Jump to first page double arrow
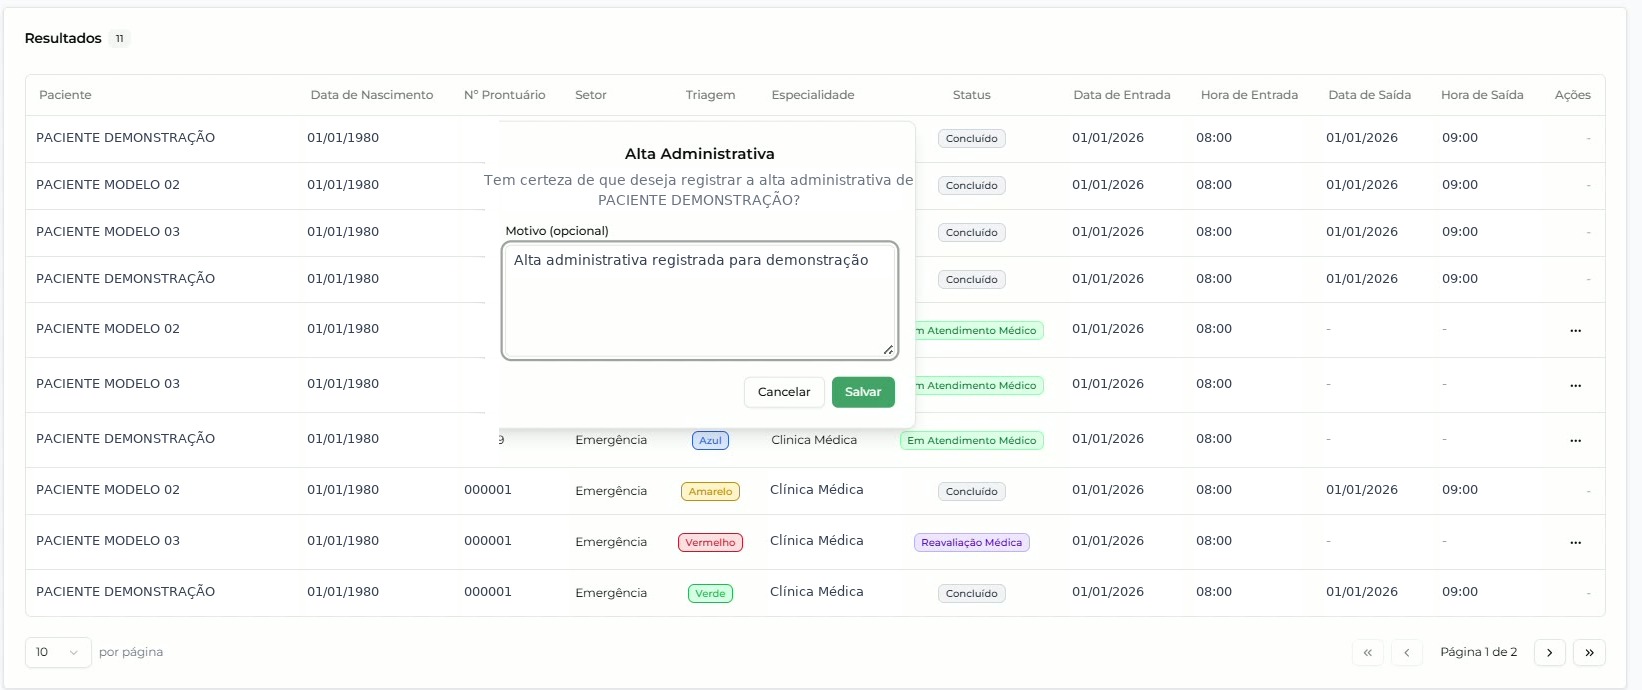 pyautogui.click(x=1367, y=652)
